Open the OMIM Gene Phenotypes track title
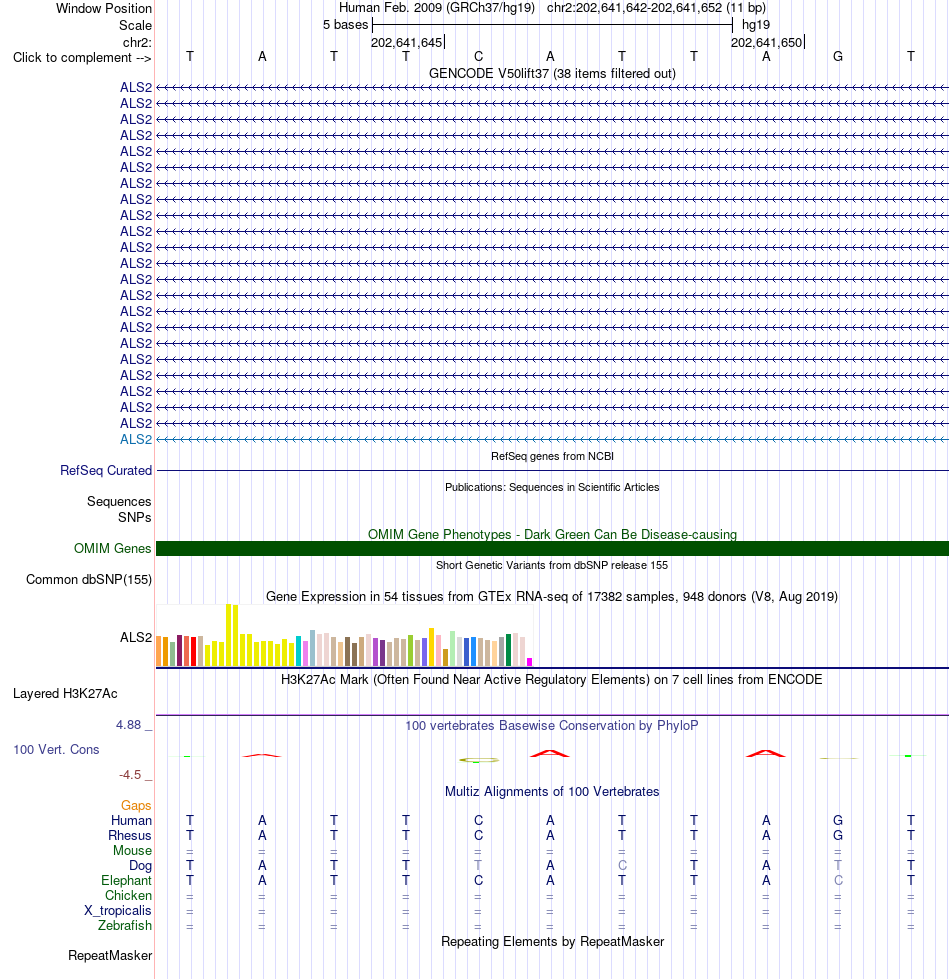This screenshot has width=950, height=979. point(552,534)
